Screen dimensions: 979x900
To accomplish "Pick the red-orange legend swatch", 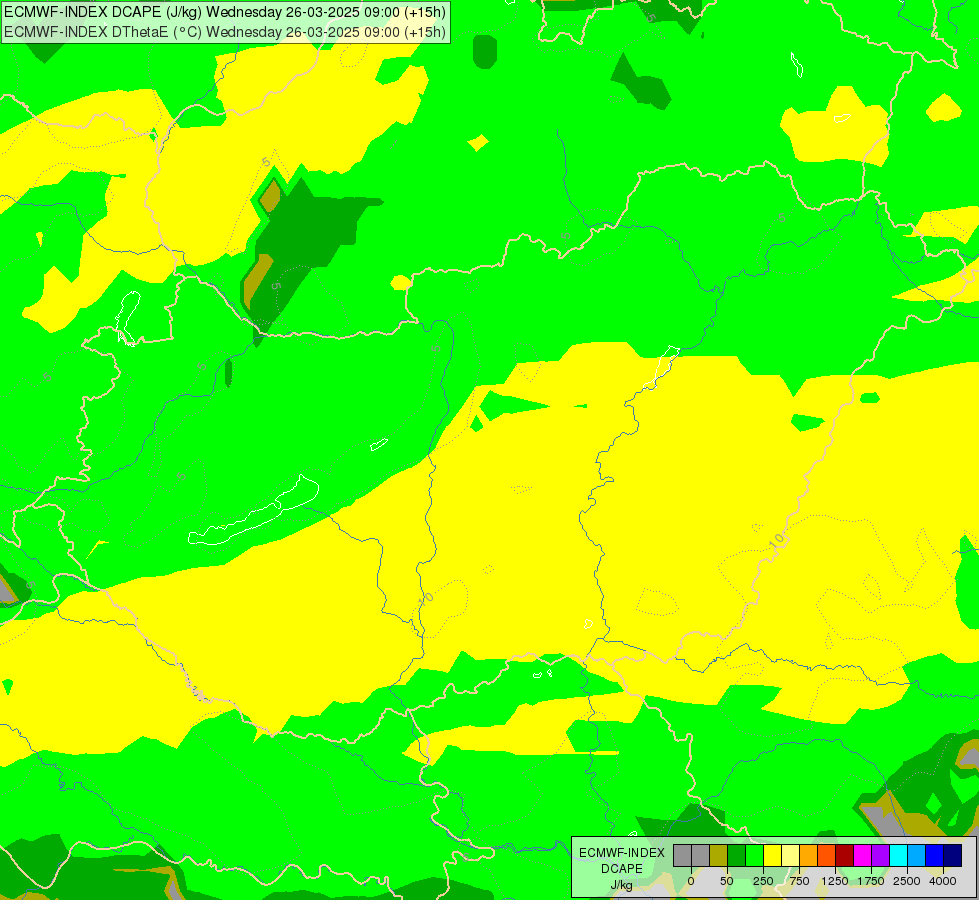I will pos(827,856).
